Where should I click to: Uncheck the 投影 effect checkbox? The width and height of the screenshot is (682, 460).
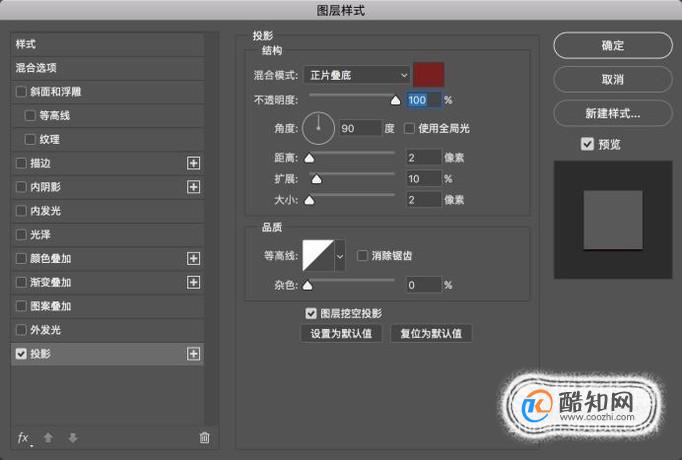tap(21, 353)
